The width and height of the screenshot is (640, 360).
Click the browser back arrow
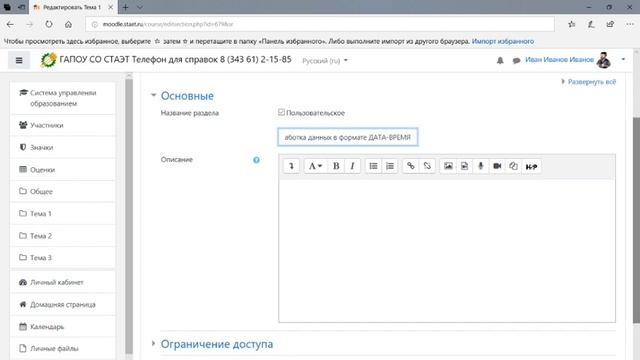pyautogui.click(x=10, y=24)
